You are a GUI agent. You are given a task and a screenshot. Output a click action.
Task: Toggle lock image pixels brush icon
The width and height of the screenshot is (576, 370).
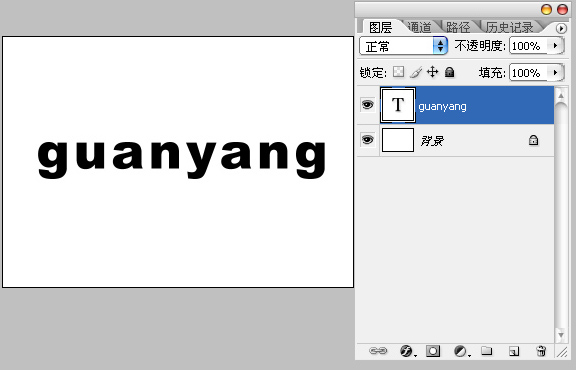pyautogui.click(x=416, y=72)
